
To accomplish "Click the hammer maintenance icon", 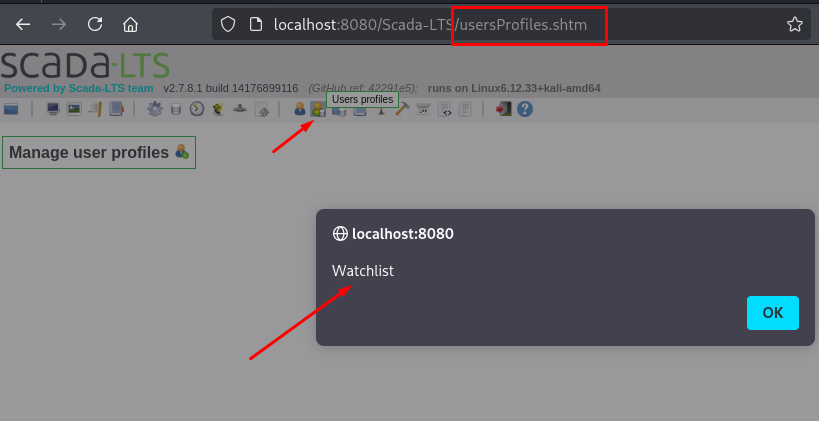I will (x=402, y=109).
